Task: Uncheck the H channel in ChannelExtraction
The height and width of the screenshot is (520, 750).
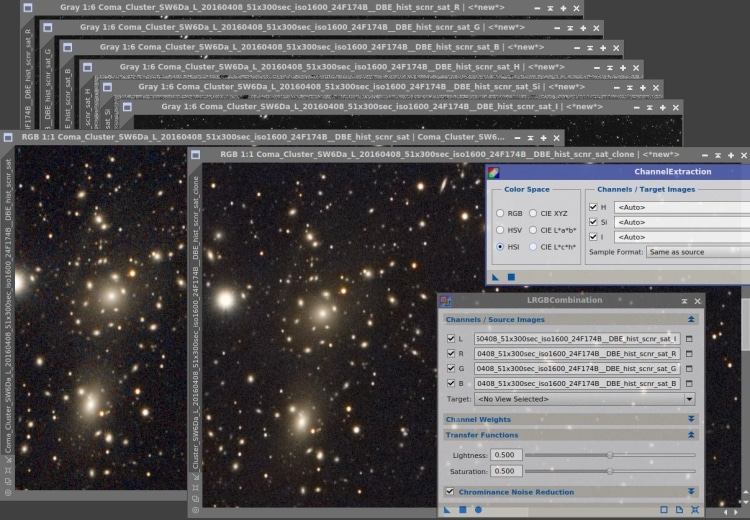Action: point(593,207)
